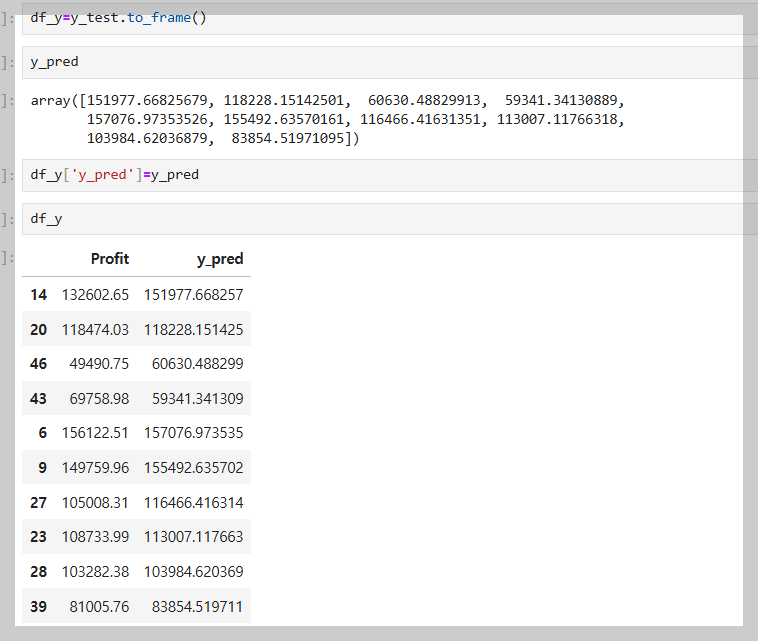Click Profit value 49490.75
Screen dimensions: 758x641
coord(99,364)
